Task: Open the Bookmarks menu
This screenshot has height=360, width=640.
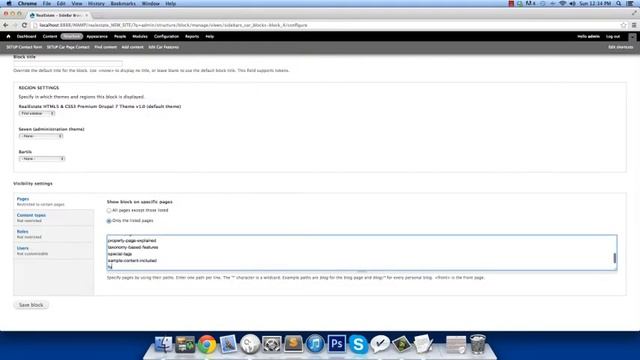Action: (x=123, y=4)
